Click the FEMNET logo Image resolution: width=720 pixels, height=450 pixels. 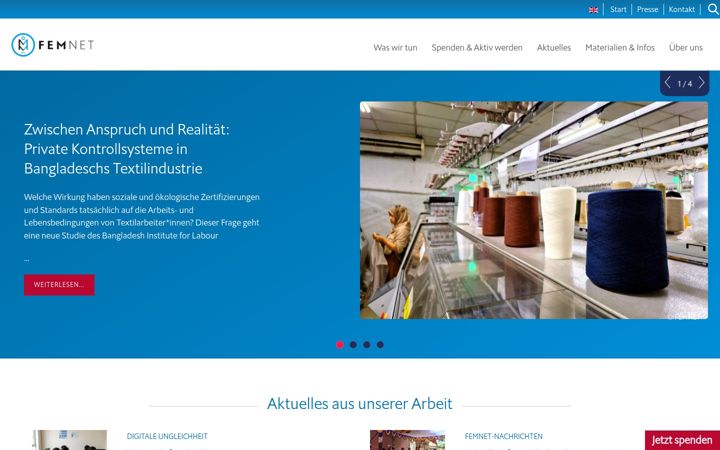click(x=52, y=45)
